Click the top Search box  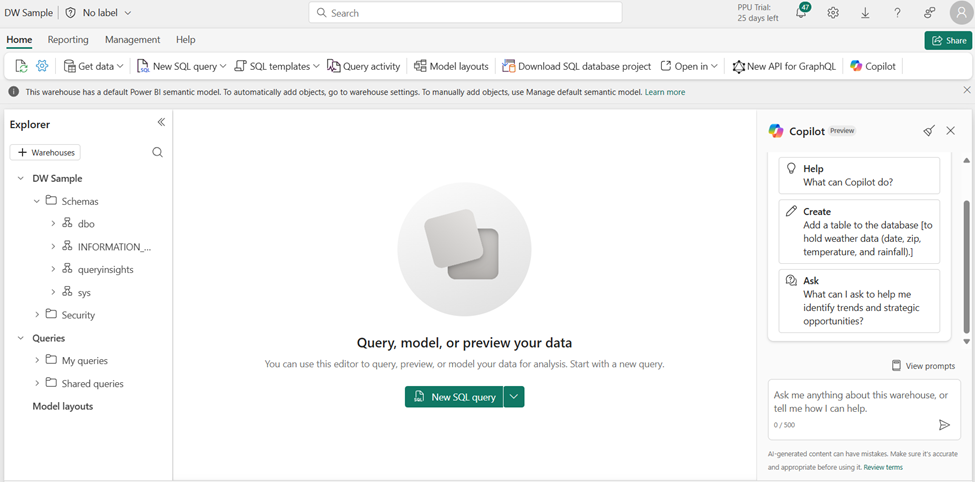[x=465, y=12]
